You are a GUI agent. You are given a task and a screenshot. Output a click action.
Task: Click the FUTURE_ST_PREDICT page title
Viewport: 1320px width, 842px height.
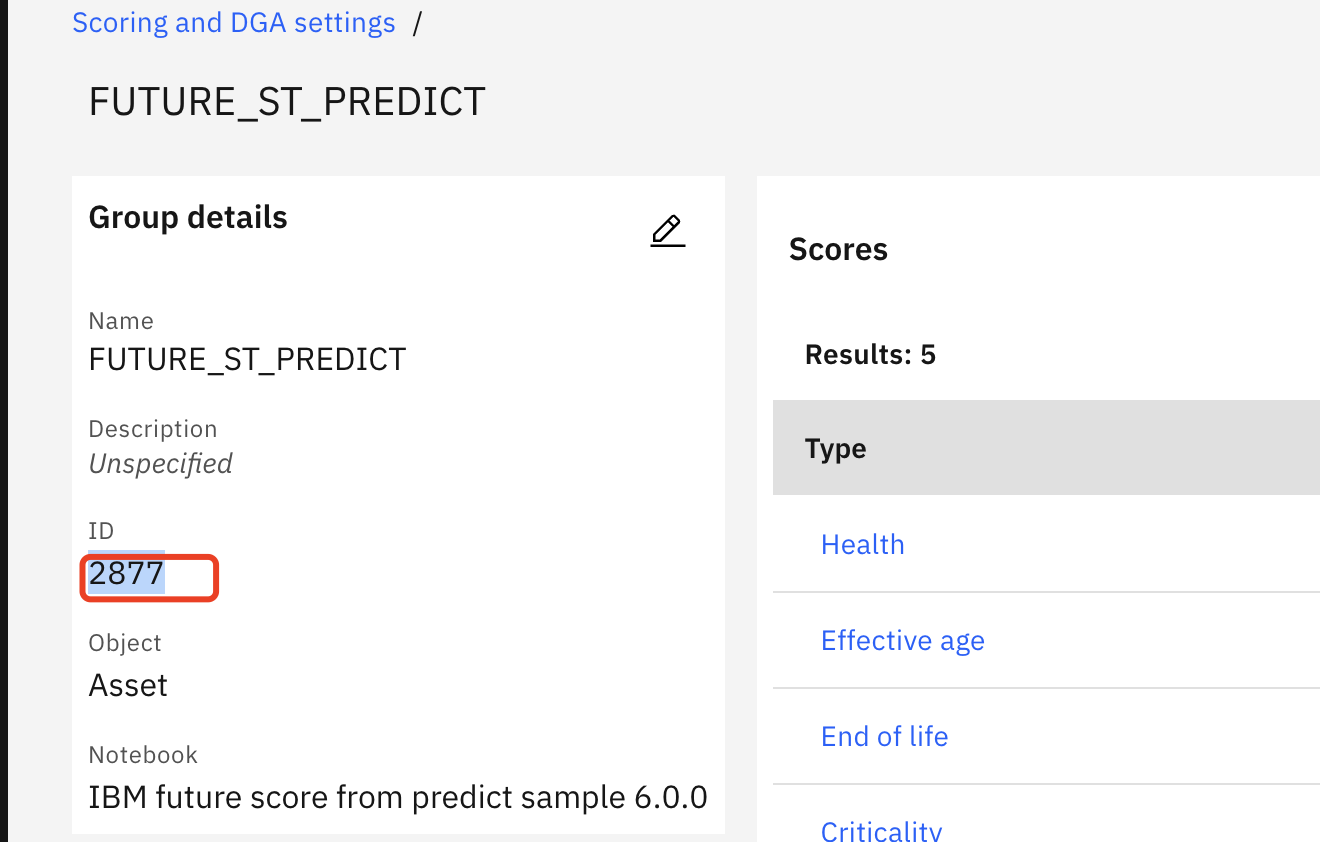point(287,102)
